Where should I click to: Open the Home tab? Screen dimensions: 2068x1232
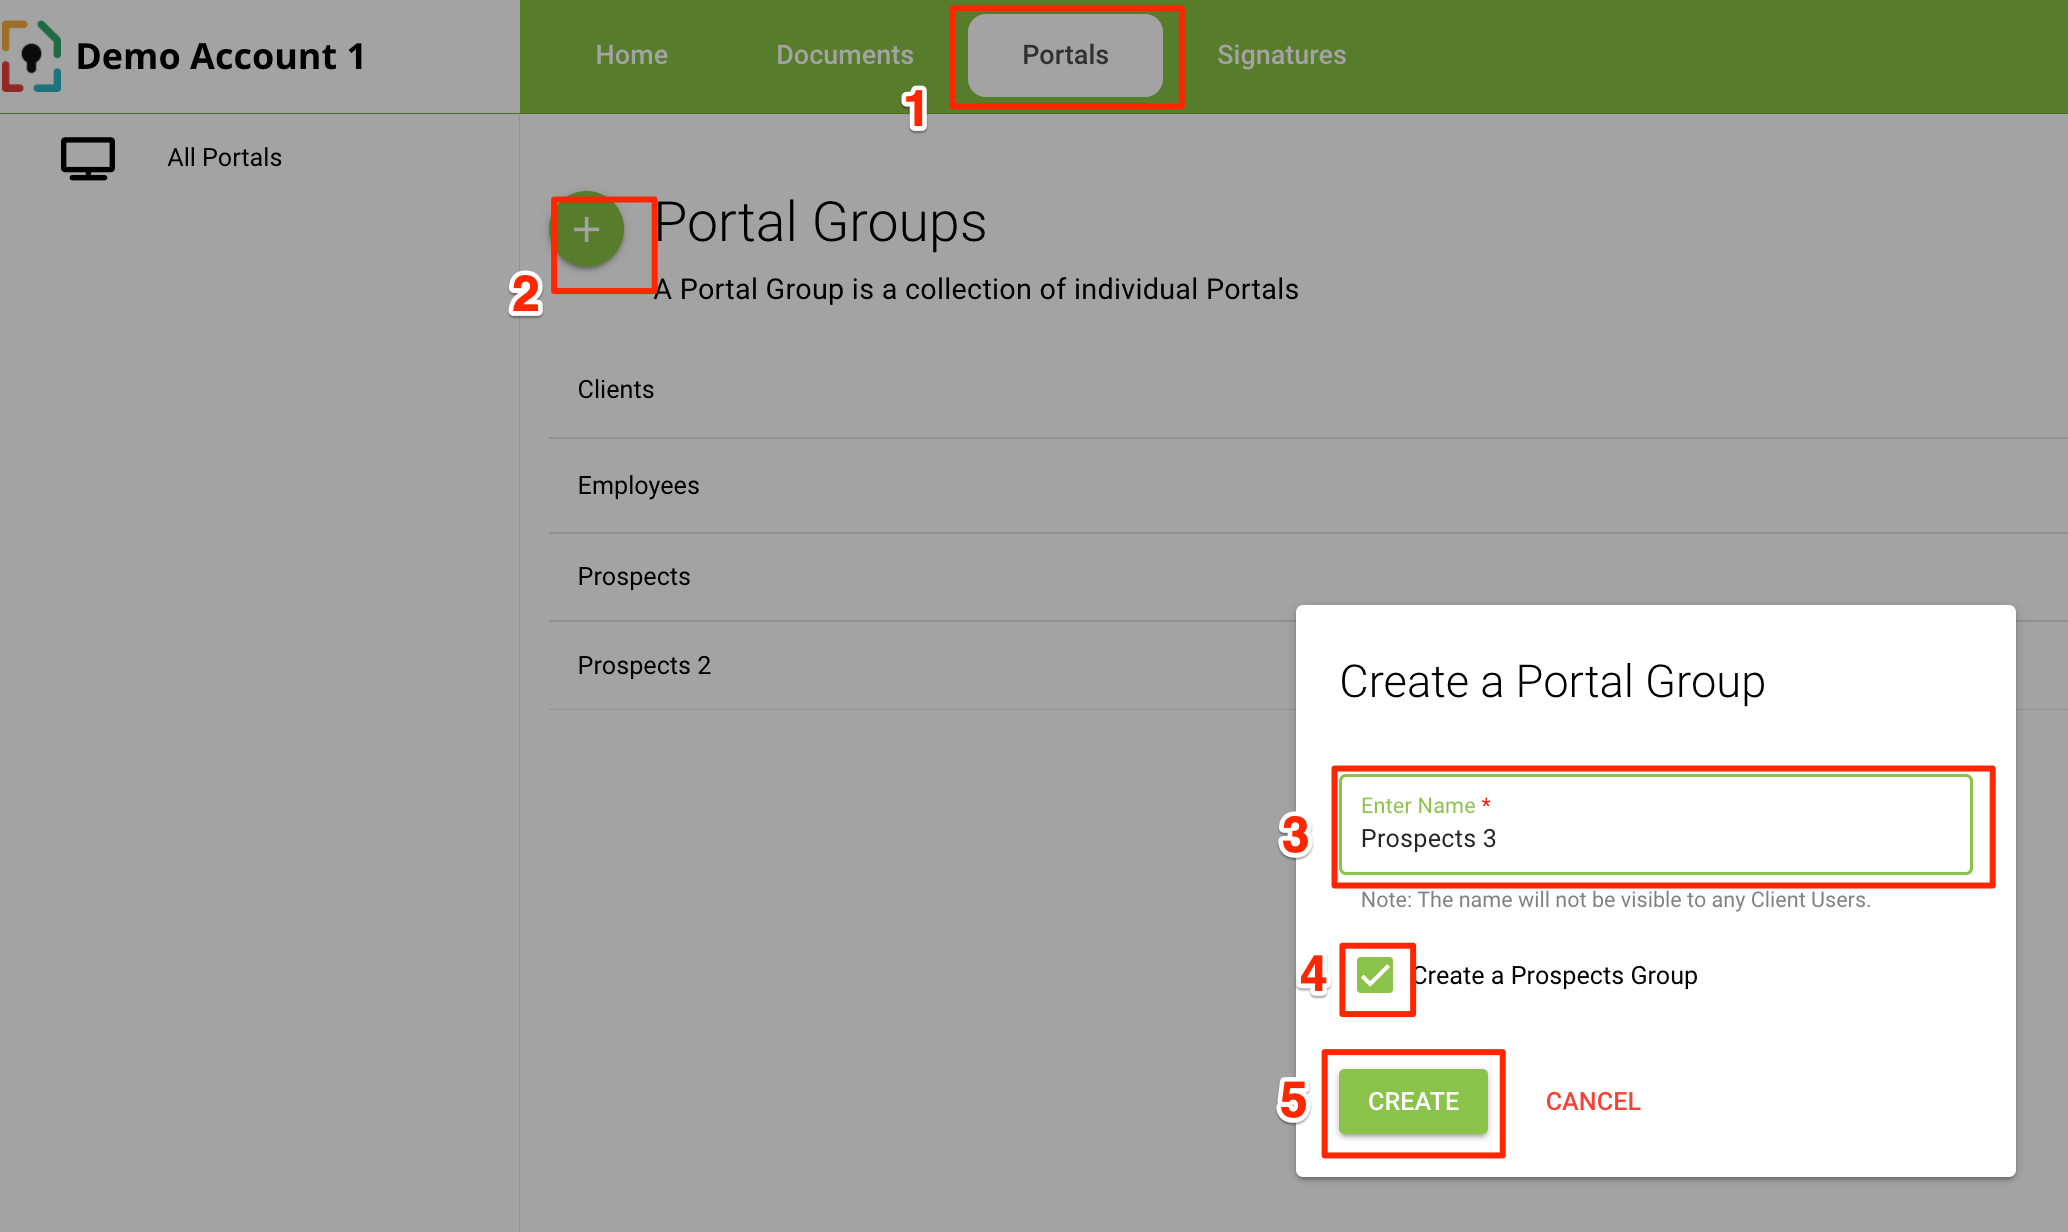click(x=631, y=55)
